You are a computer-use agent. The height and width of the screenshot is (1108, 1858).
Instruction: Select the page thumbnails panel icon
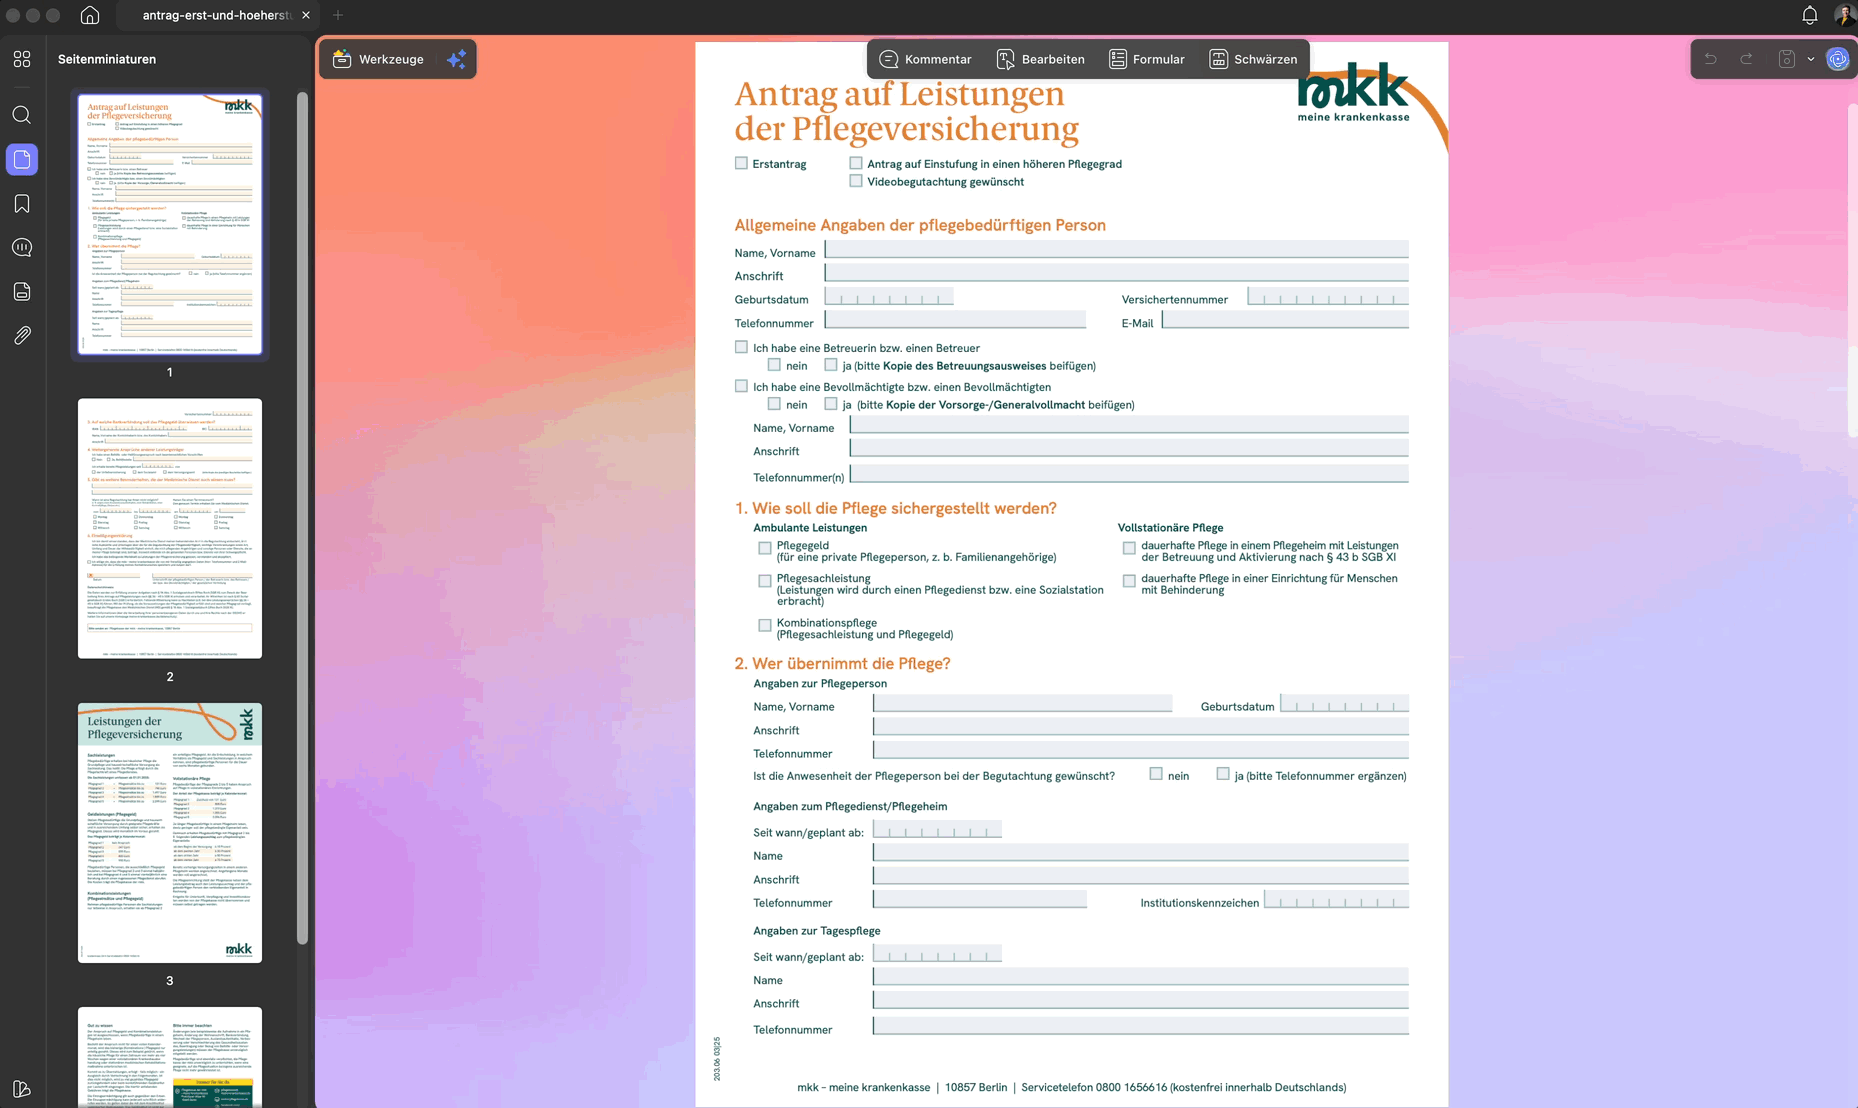pos(22,159)
